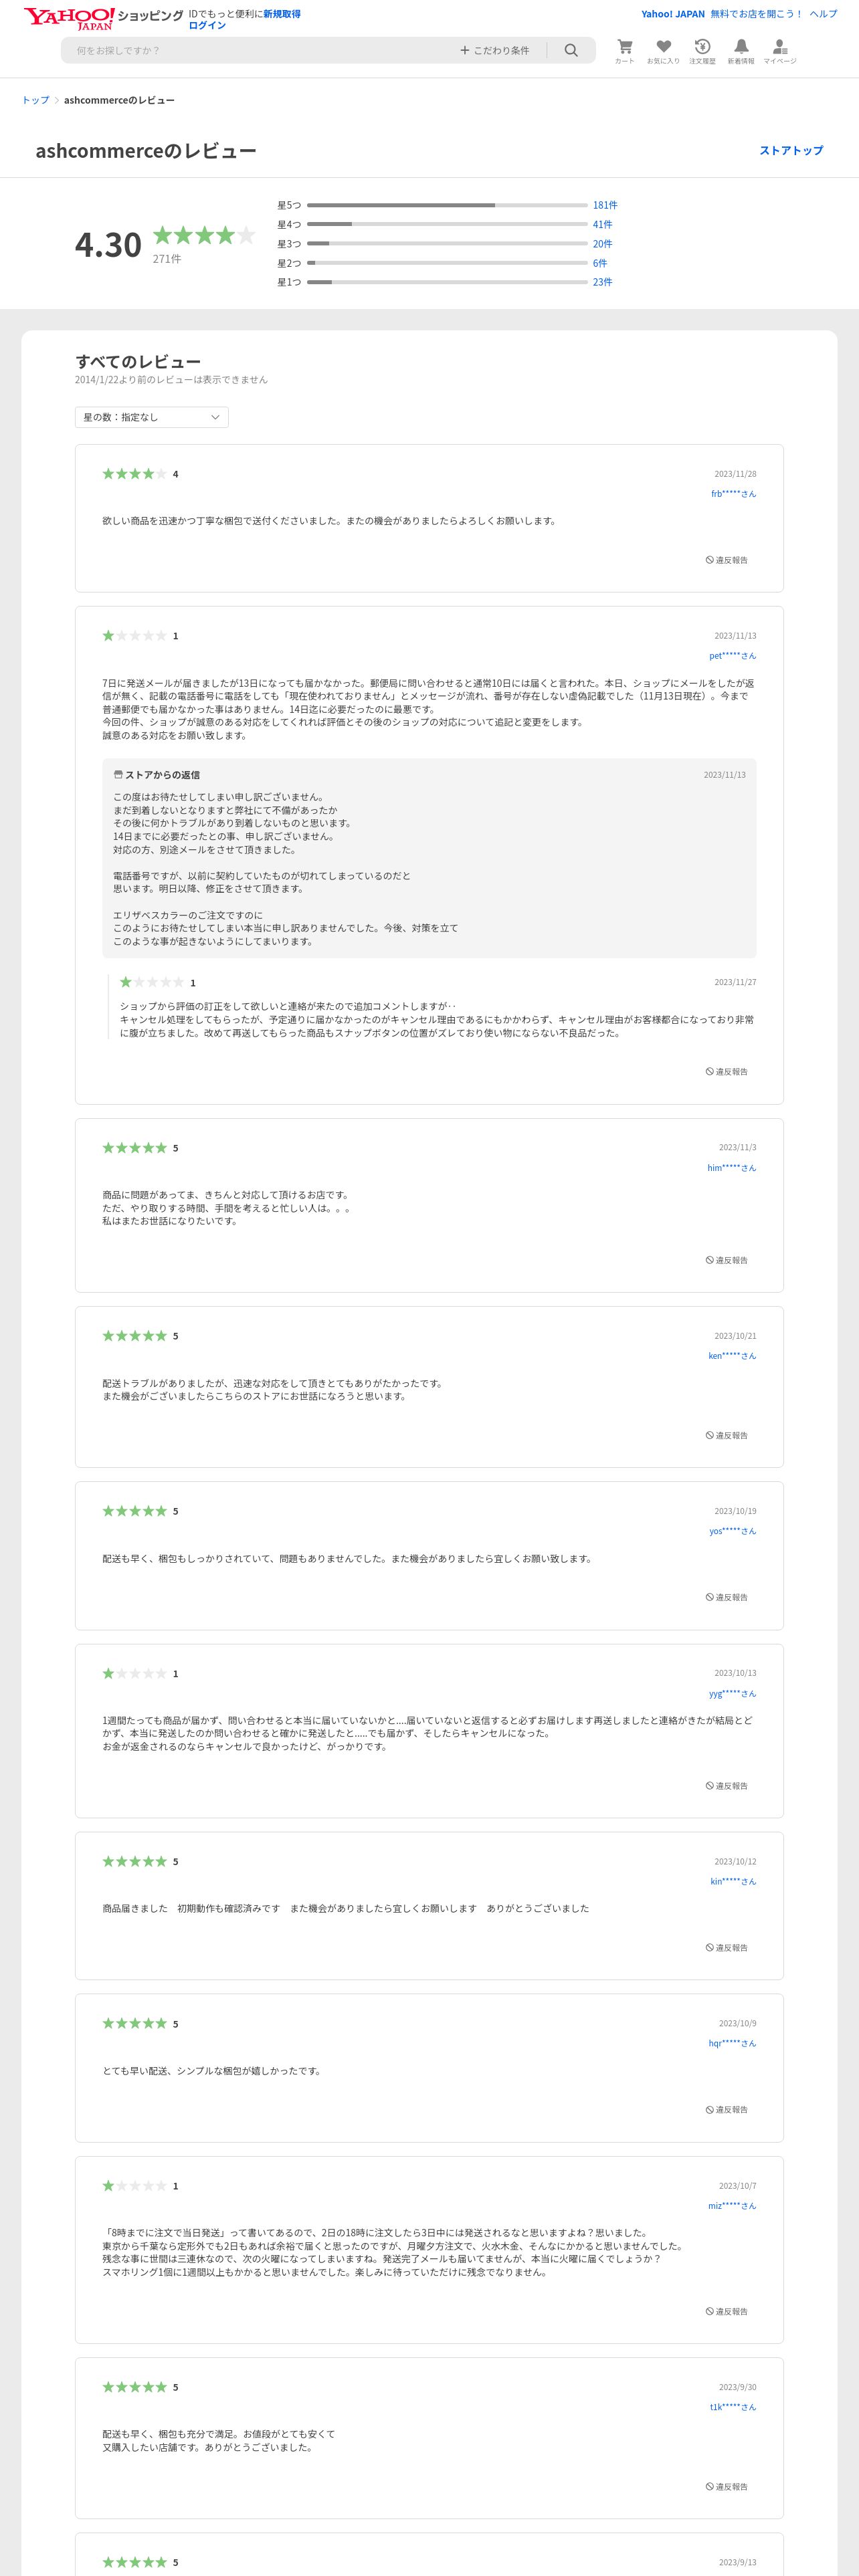Click the 新規取得 link

click(x=282, y=14)
